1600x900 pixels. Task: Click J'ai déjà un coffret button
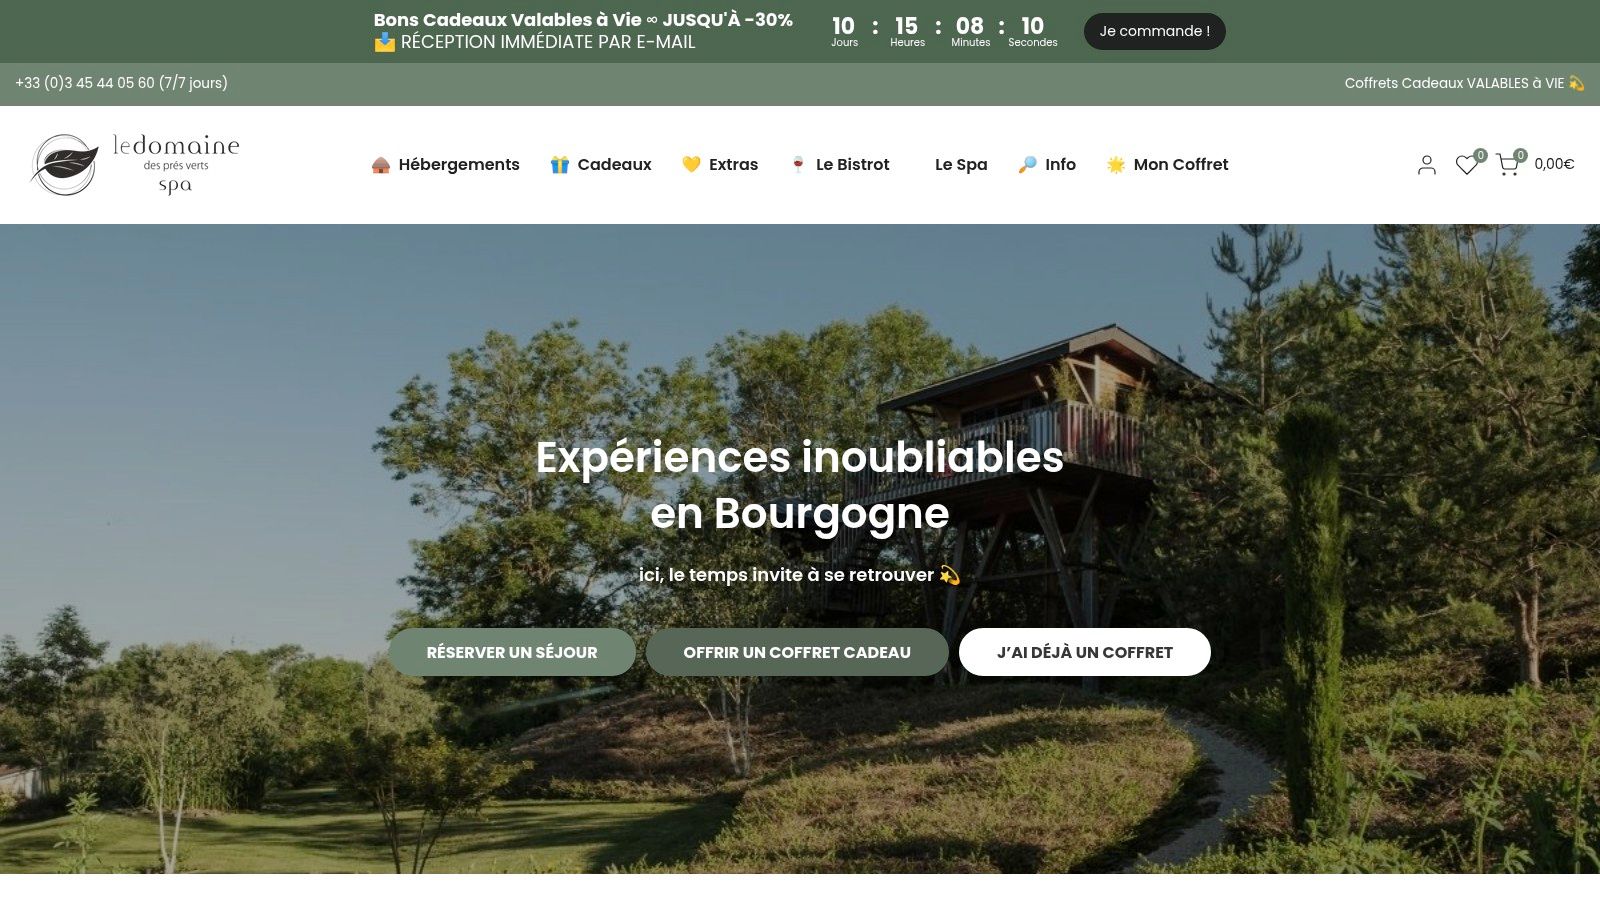1085,652
